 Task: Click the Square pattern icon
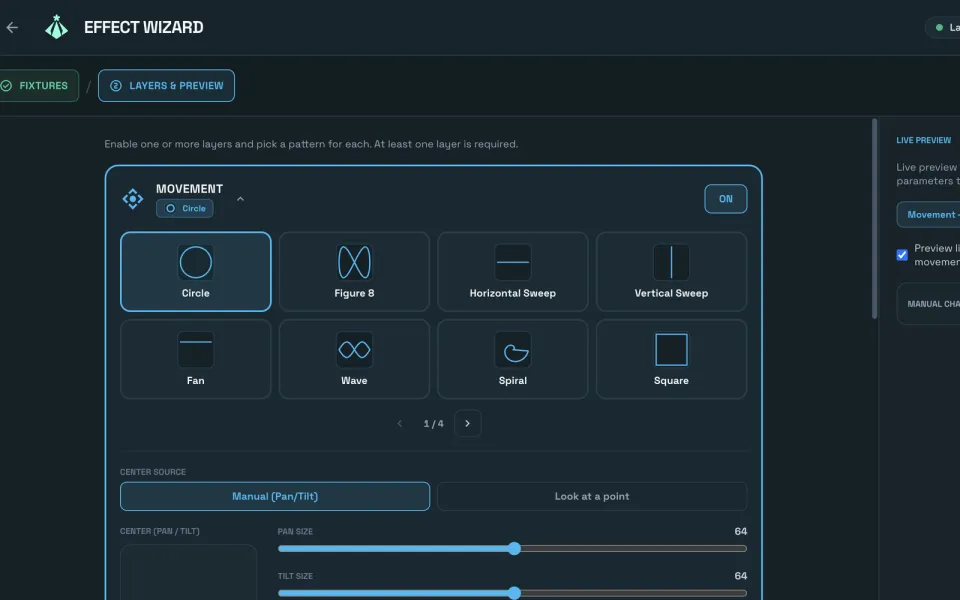pyautogui.click(x=671, y=350)
